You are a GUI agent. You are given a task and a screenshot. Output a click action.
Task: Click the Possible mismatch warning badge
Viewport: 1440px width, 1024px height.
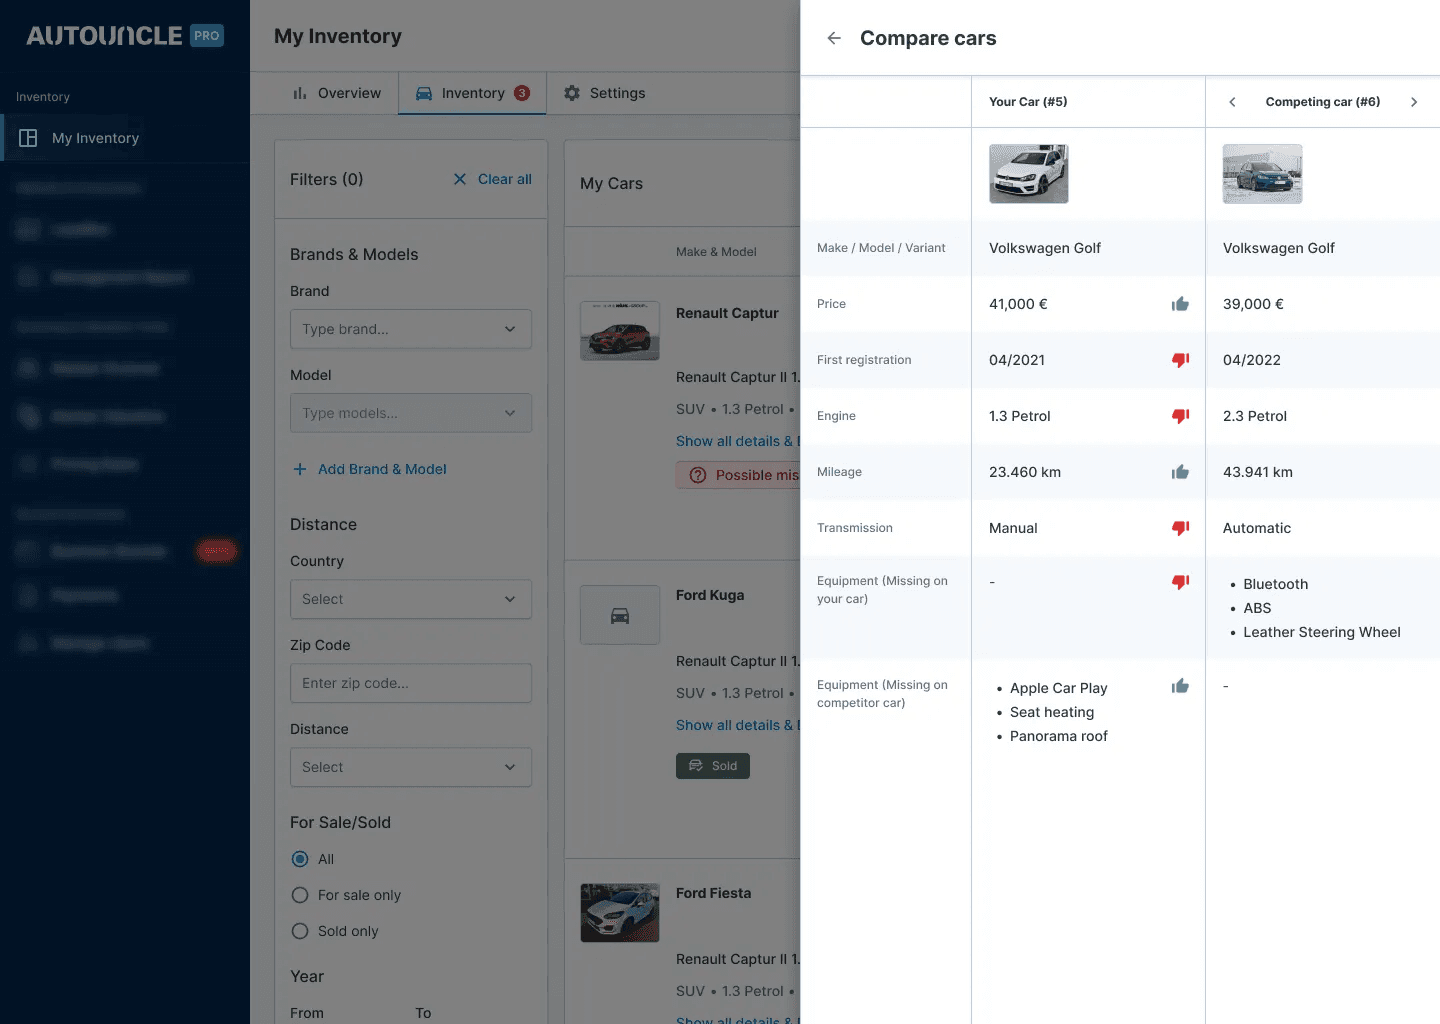coord(738,475)
